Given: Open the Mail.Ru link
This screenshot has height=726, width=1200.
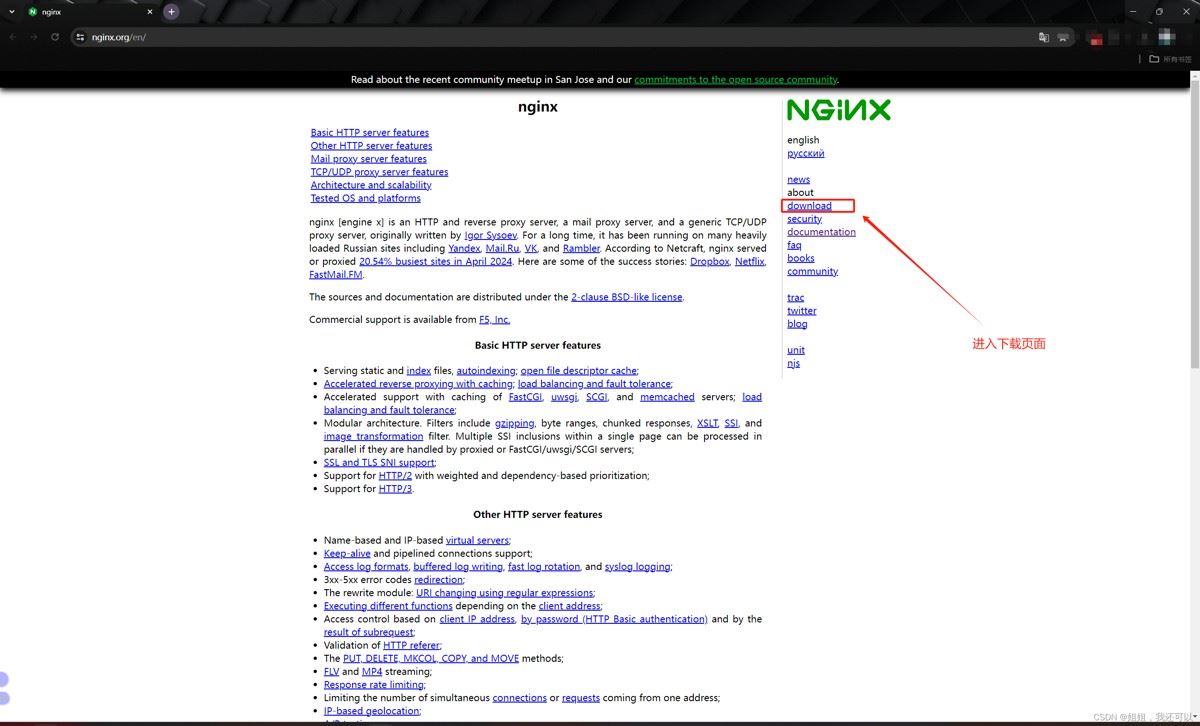Looking at the screenshot, I should point(502,248).
